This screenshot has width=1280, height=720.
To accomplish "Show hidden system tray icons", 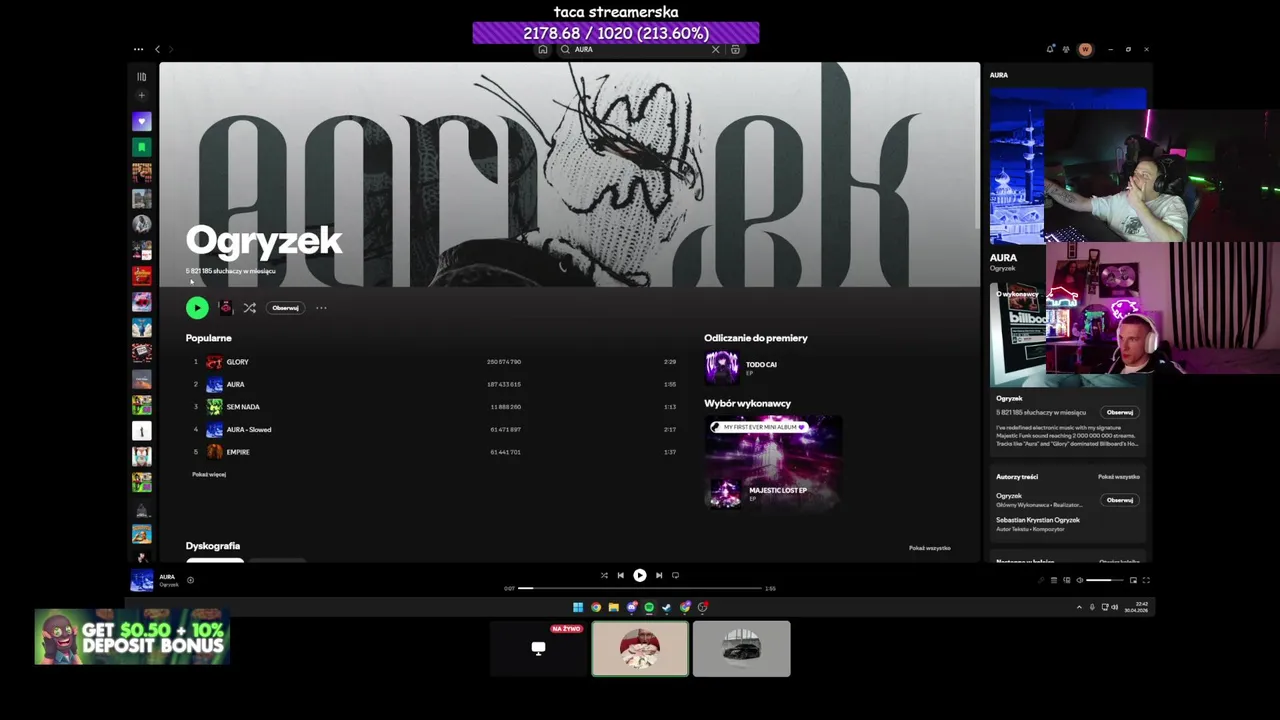I will [1079, 607].
